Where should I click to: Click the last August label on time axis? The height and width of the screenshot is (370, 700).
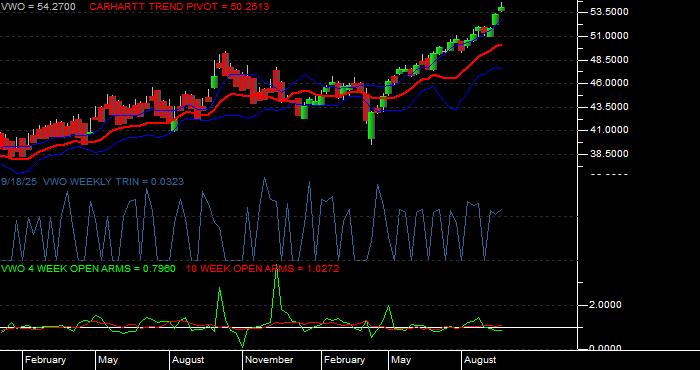480,360
